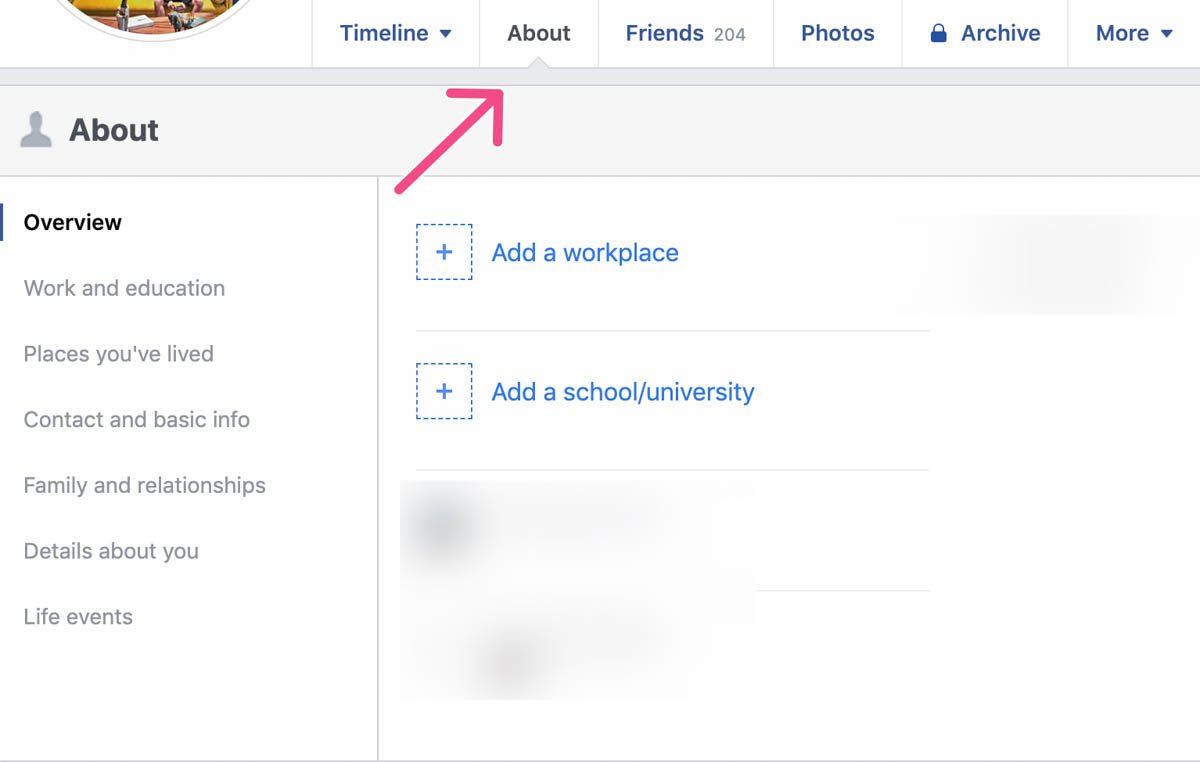Click the lock icon beside Archive
Viewport: 1200px width, 762px height.
point(938,33)
